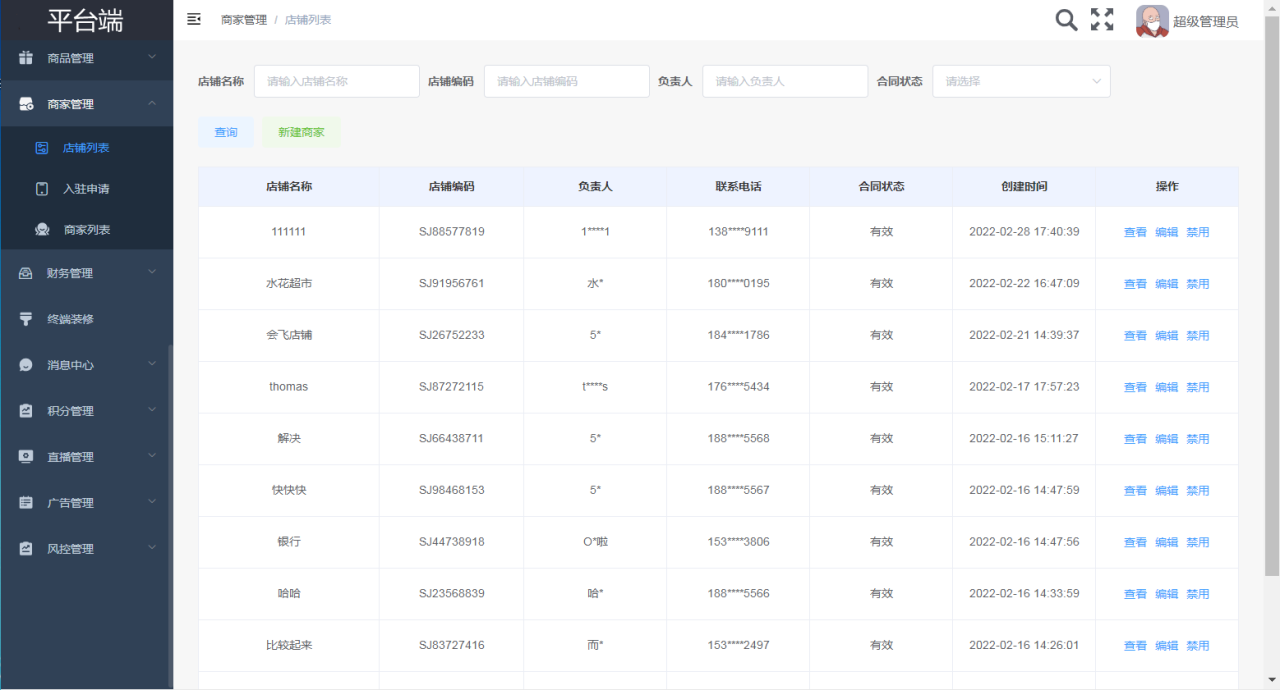Focus the 负责人 input field

pyautogui.click(x=785, y=81)
